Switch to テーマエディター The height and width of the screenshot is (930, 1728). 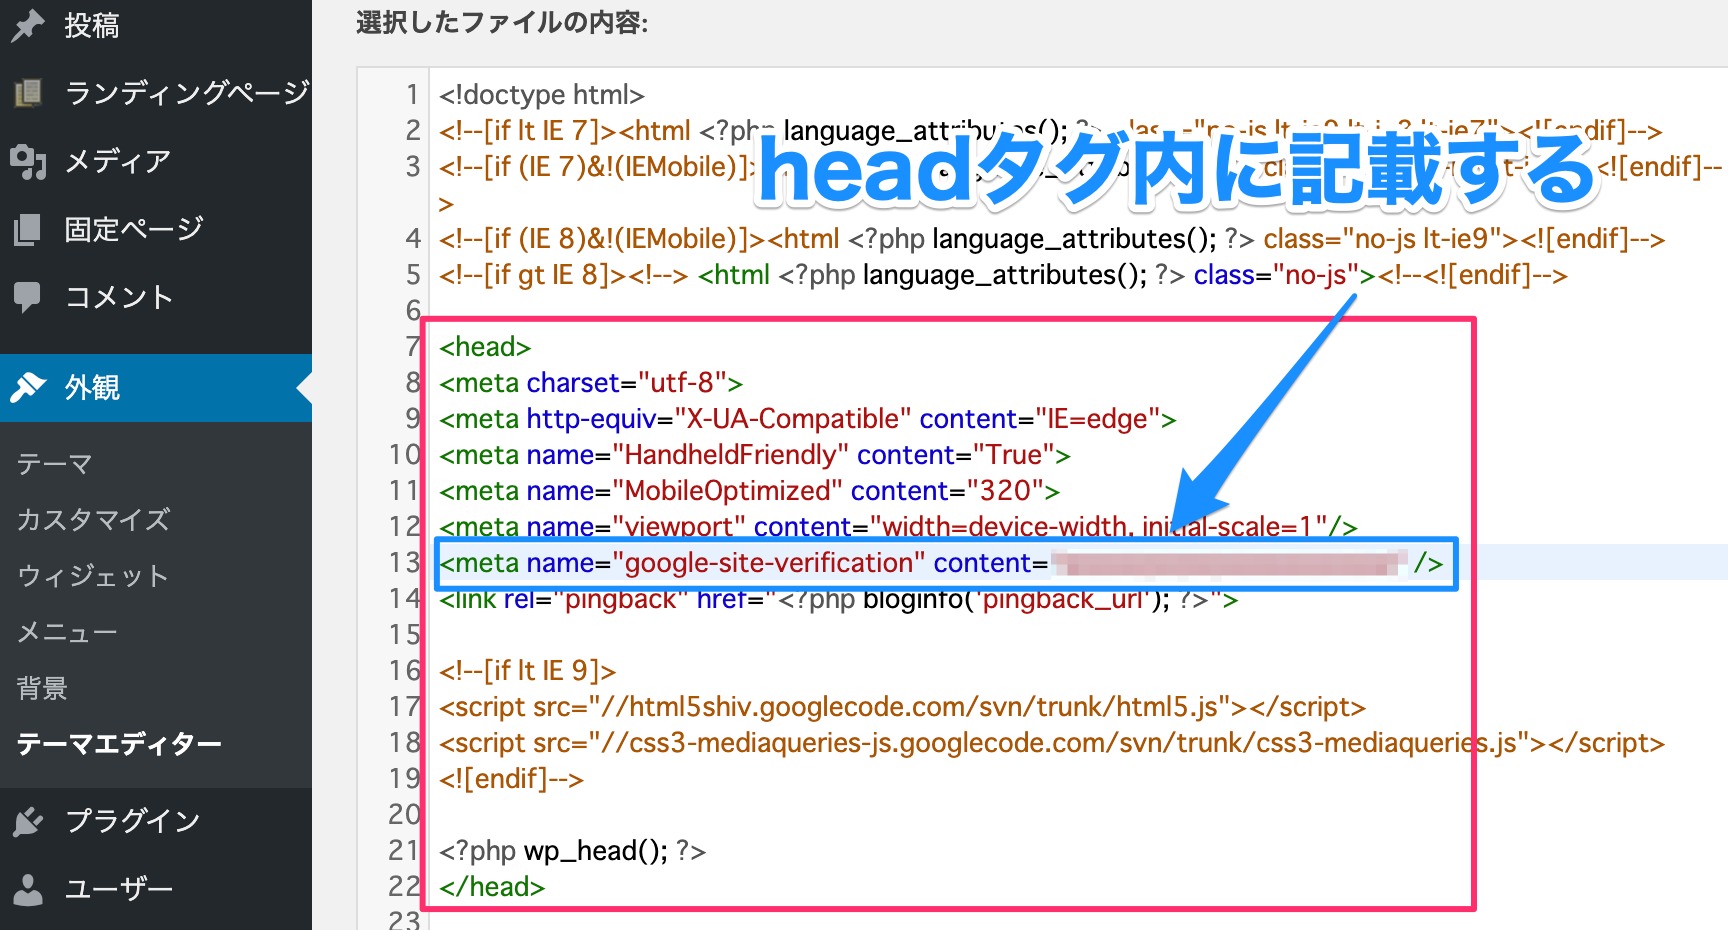tap(119, 743)
